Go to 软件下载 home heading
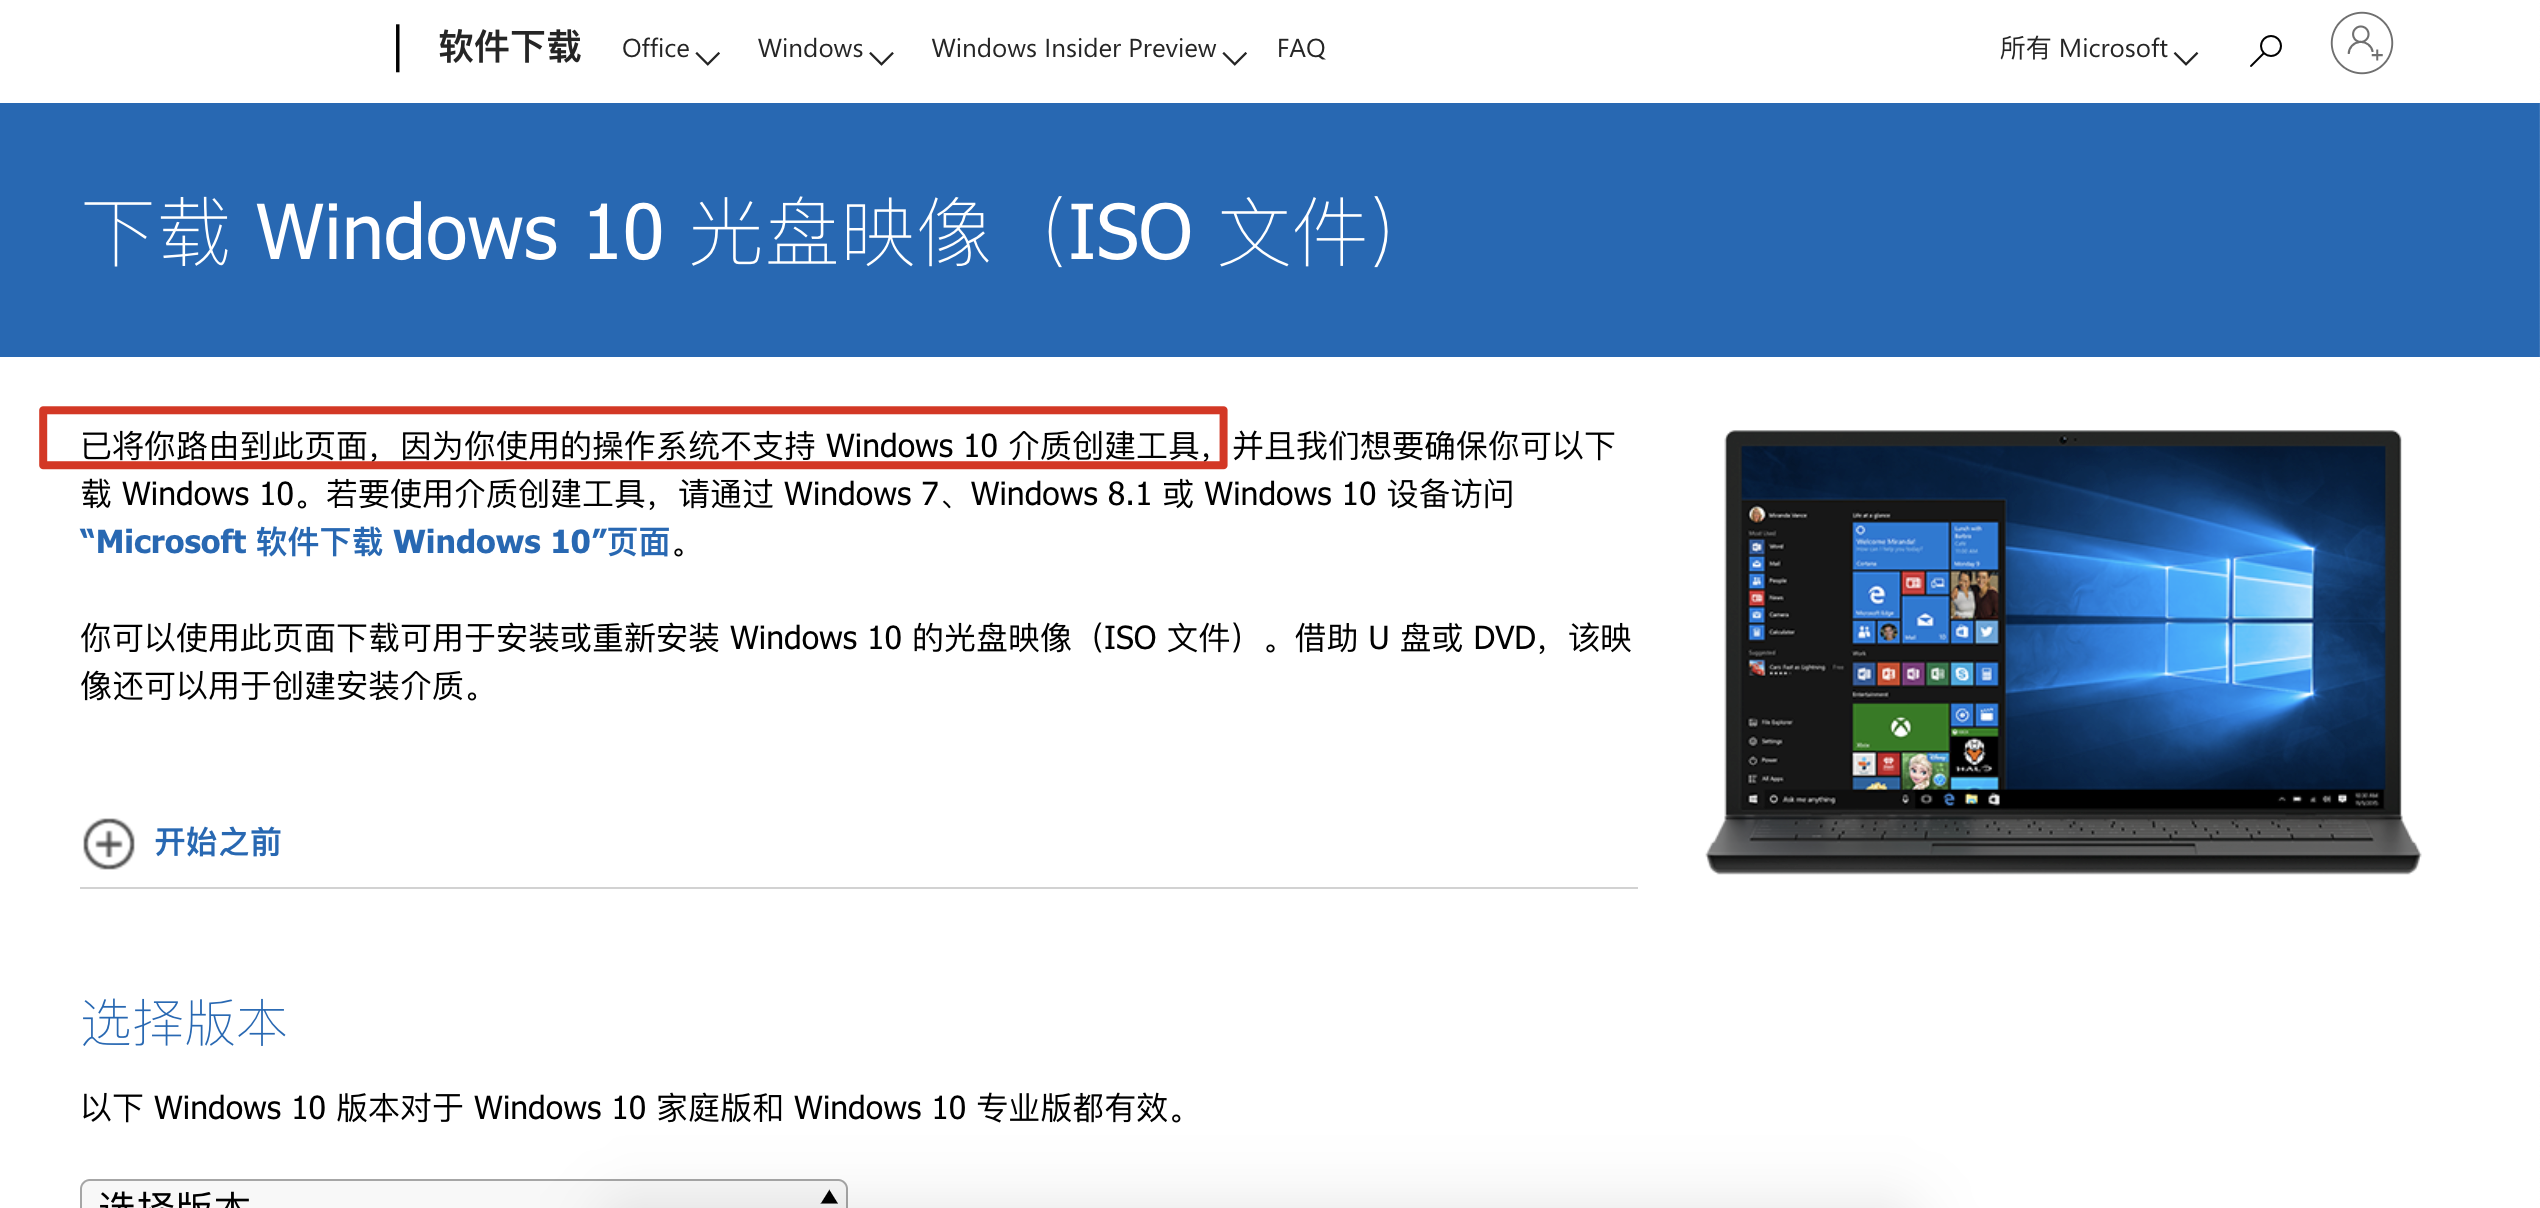This screenshot has width=2540, height=1208. pyautogui.click(x=509, y=48)
